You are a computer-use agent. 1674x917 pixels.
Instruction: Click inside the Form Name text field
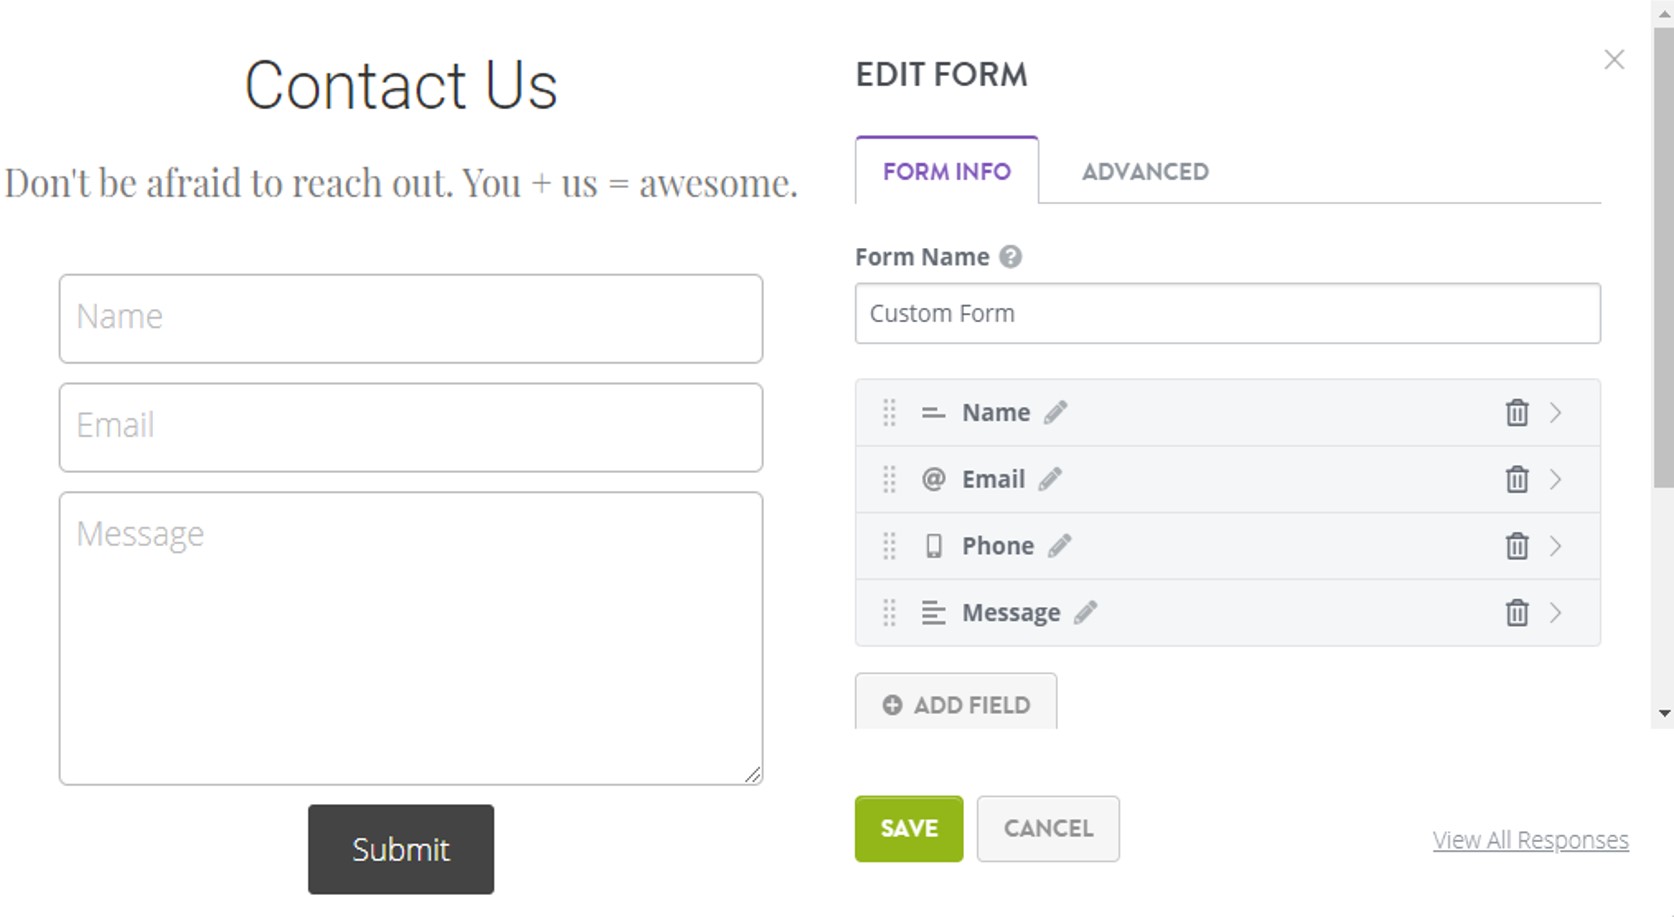1227,313
